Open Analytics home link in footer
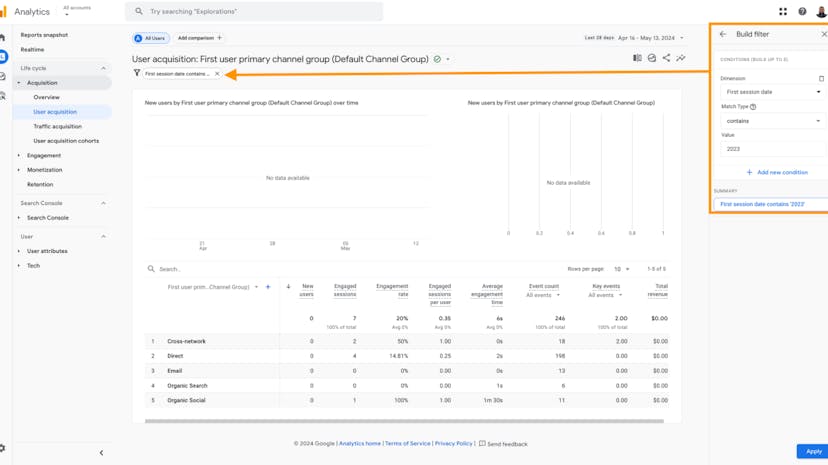 pos(360,444)
